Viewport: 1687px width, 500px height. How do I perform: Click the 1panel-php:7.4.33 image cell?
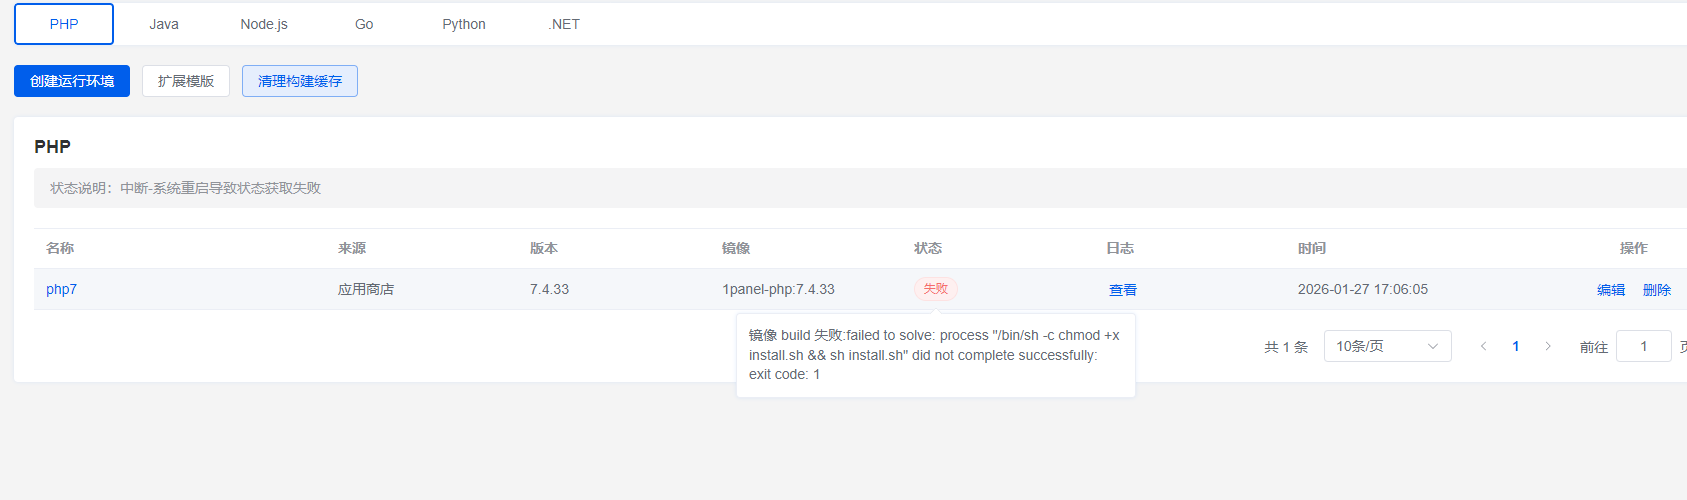tap(778, 289)
